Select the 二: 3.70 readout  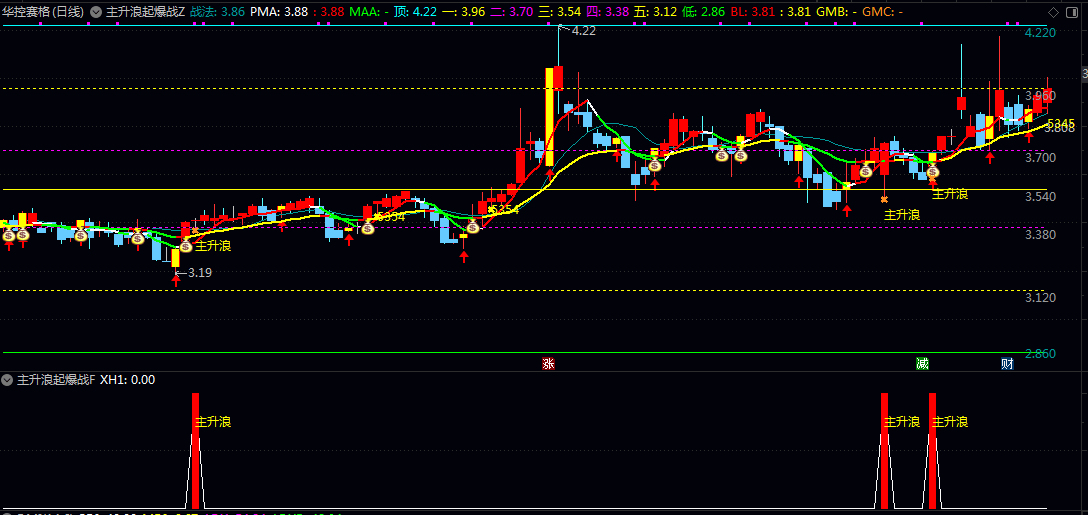511,12
